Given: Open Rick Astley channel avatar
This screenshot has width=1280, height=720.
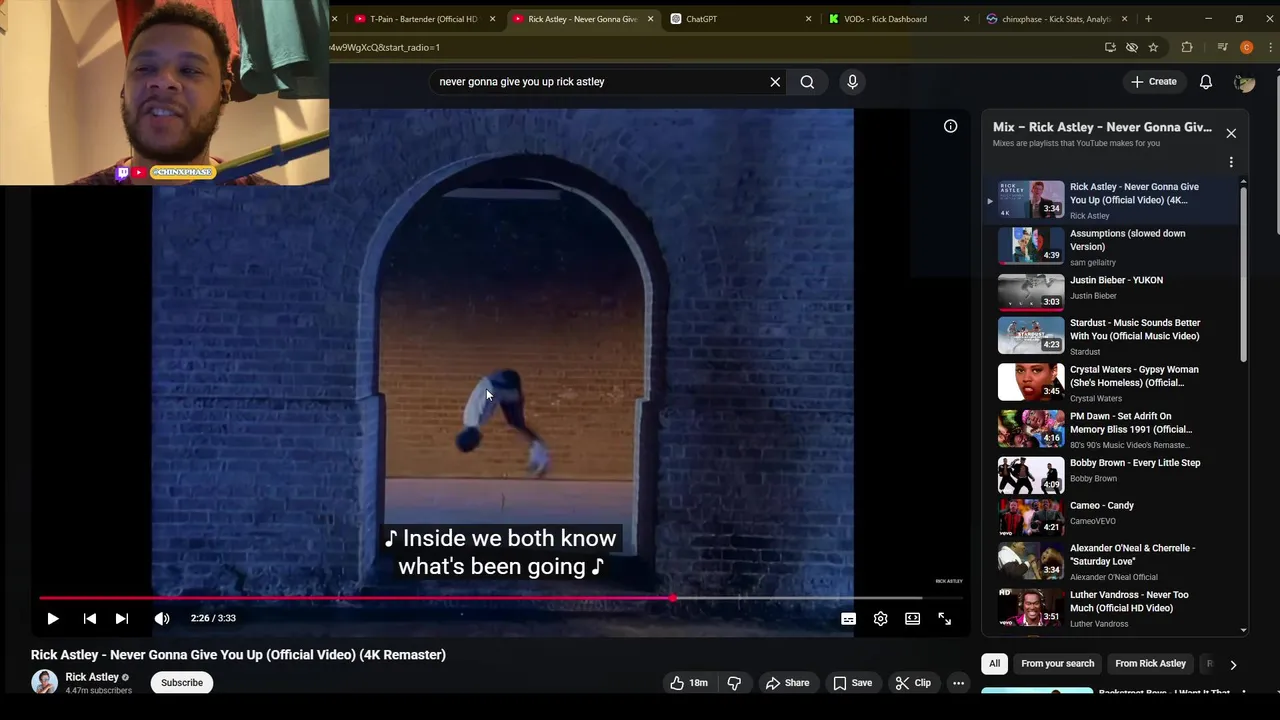Looking at the screenshot, I should coord(44,682).
